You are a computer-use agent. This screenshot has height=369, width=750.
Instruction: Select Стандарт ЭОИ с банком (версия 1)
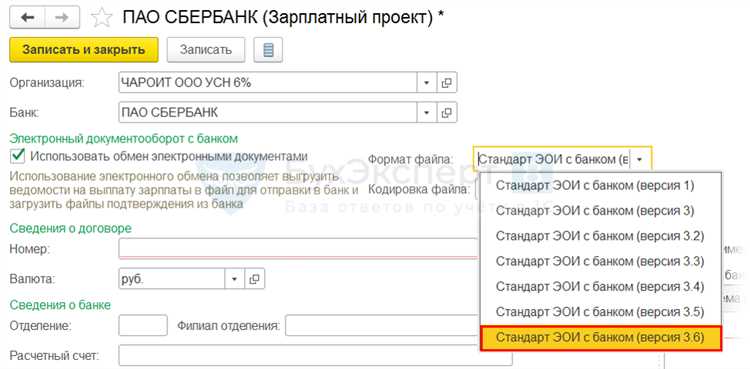point(600,185)
